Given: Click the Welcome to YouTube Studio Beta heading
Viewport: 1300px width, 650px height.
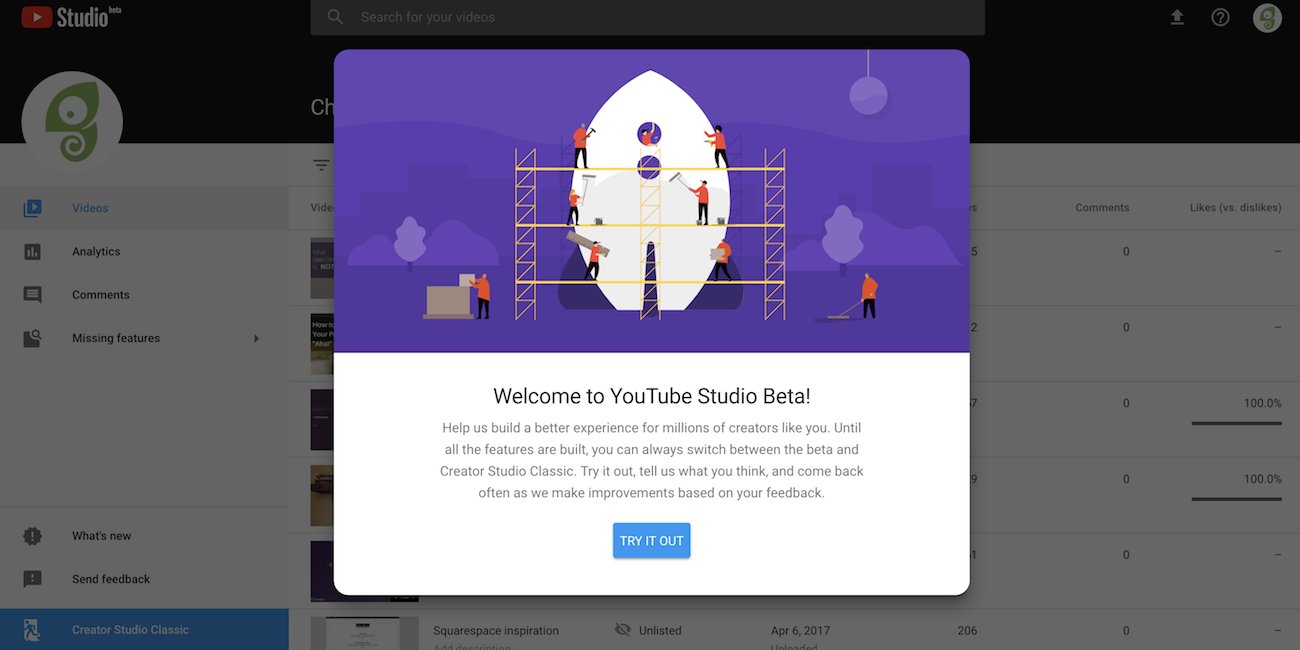Looking at the screenshot, I should coord(652,396).
